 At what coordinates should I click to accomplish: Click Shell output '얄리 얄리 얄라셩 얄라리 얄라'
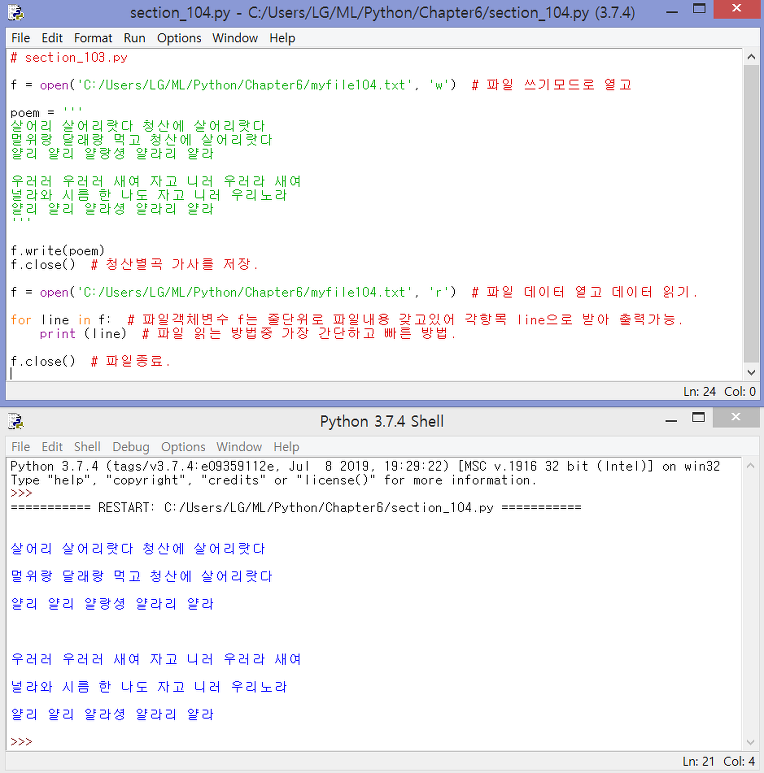[x=112, y=714]
